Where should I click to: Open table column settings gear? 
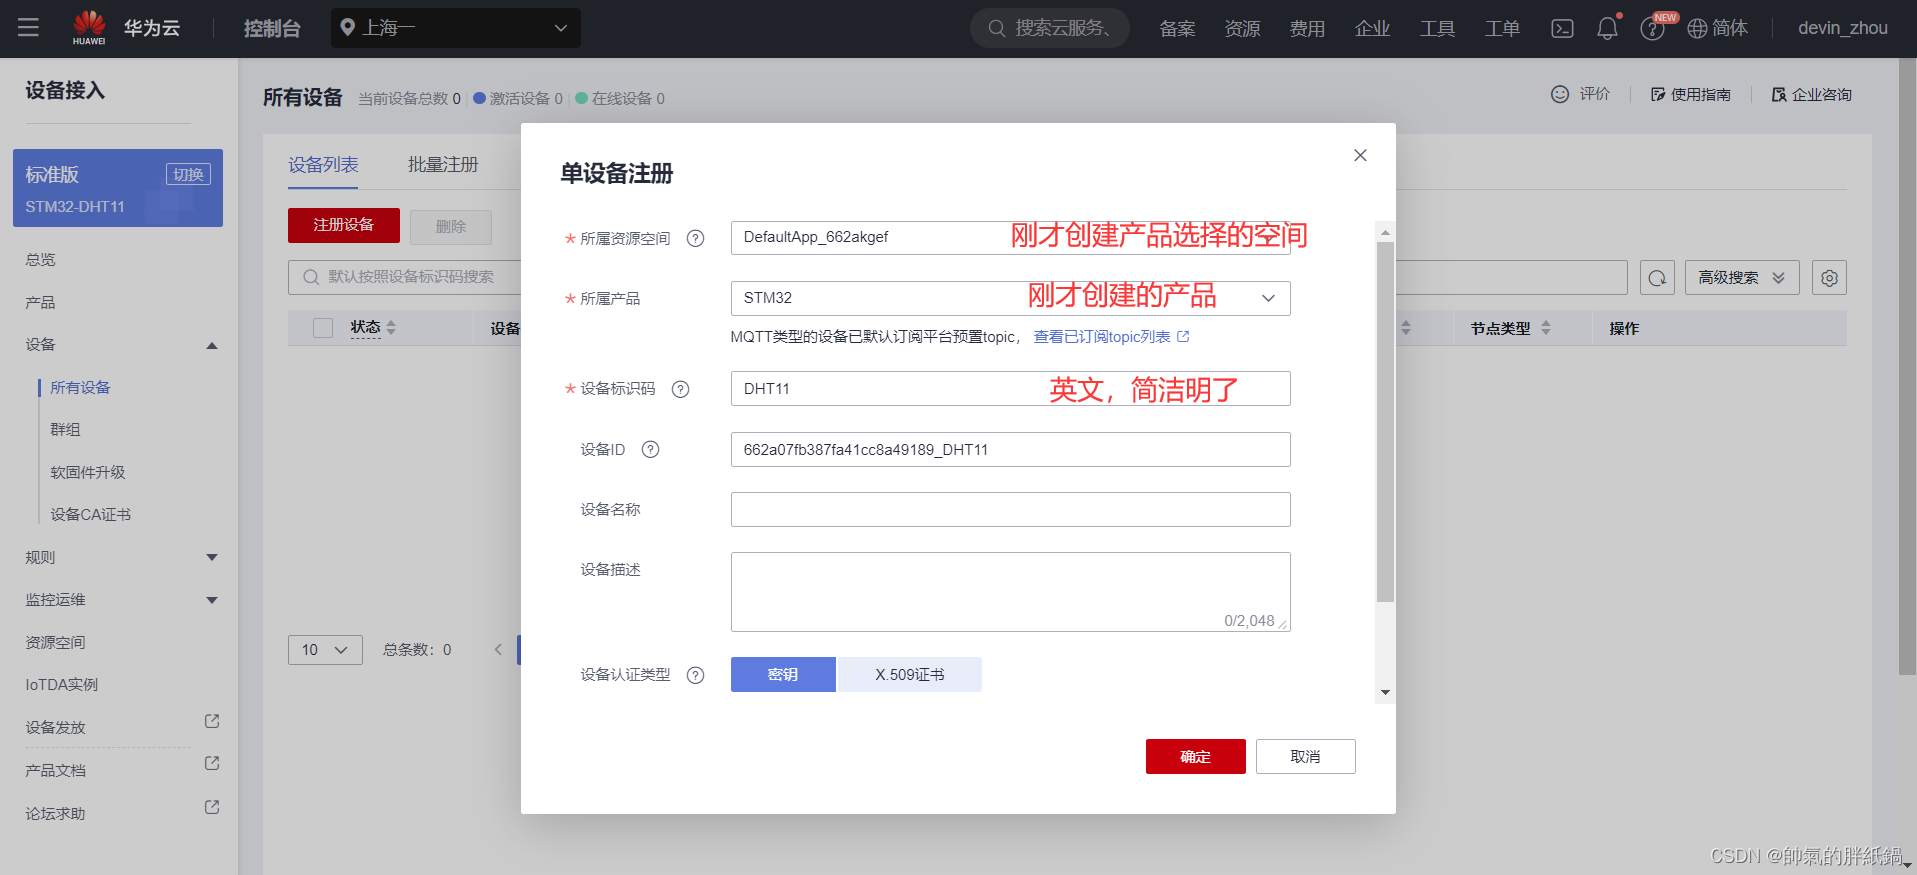pos(1829,278)
